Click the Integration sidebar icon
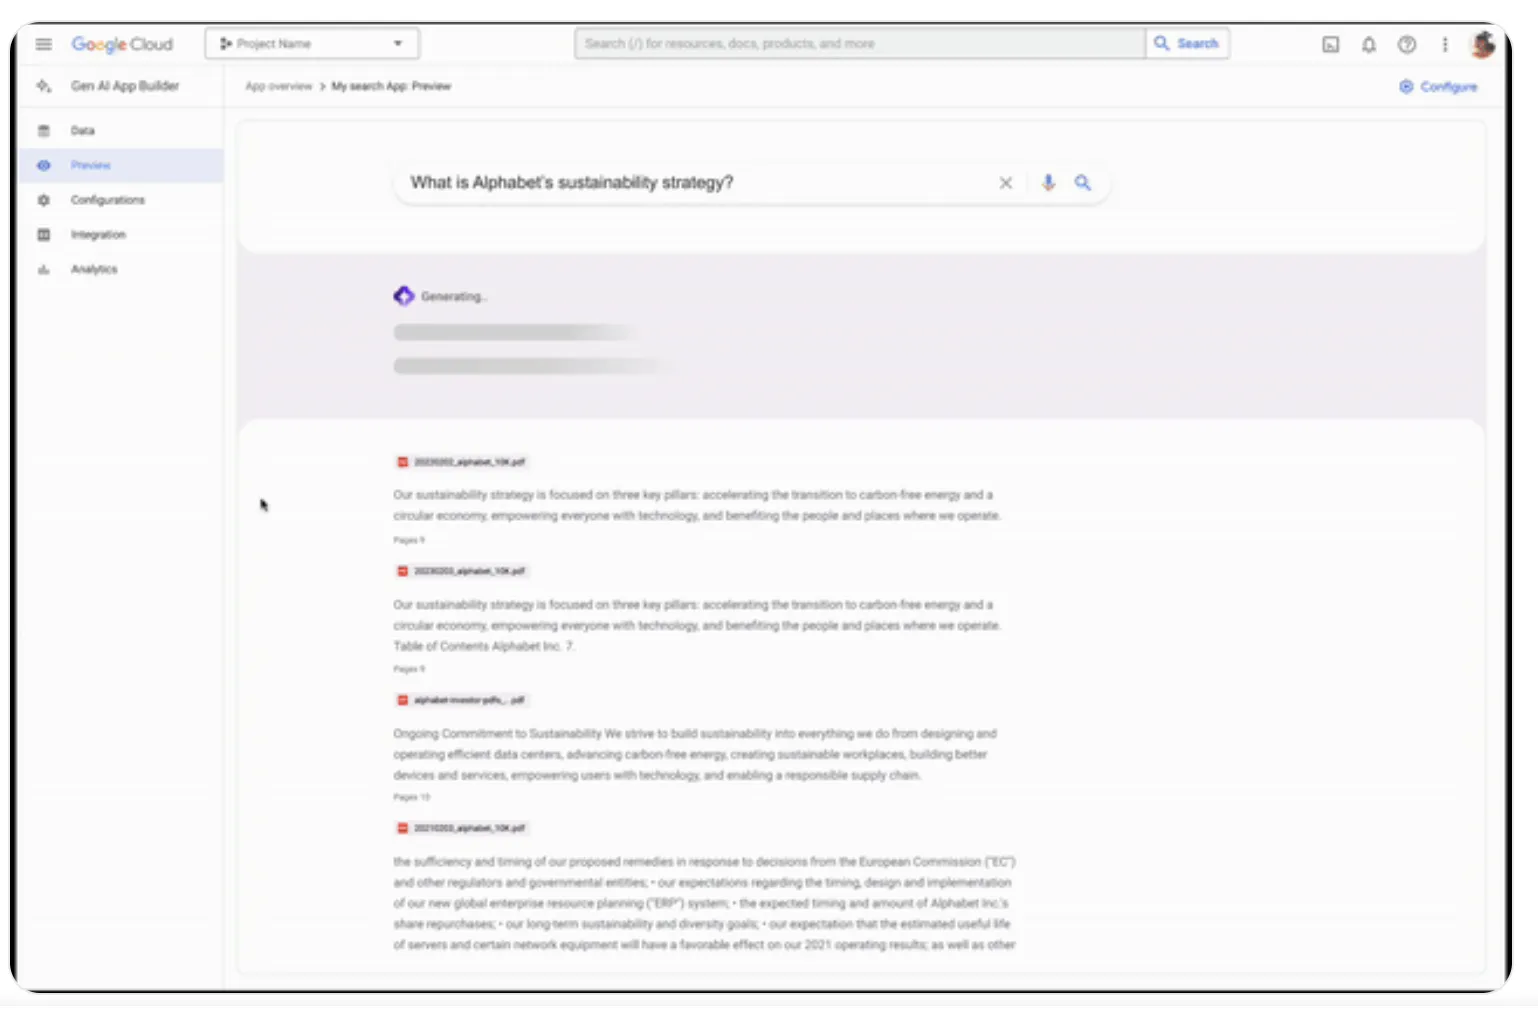This screenshot has width=1538, height=1022. point(43,235)
